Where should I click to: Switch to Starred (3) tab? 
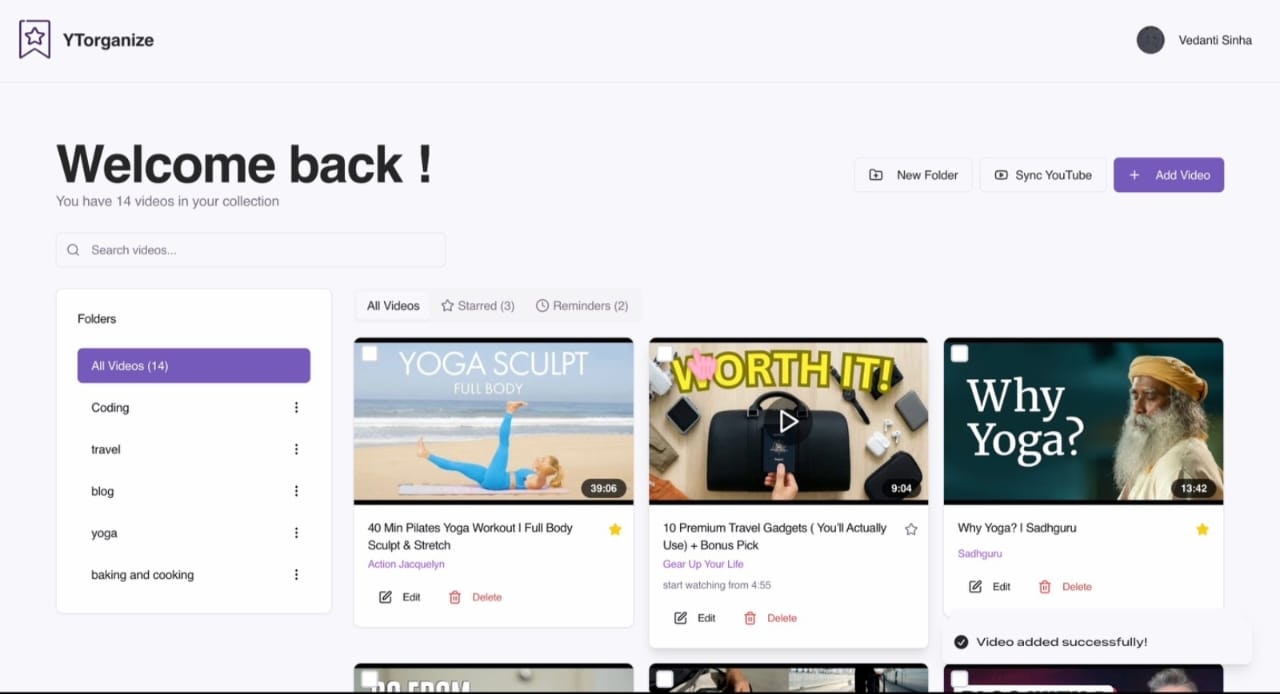(478, 306)
